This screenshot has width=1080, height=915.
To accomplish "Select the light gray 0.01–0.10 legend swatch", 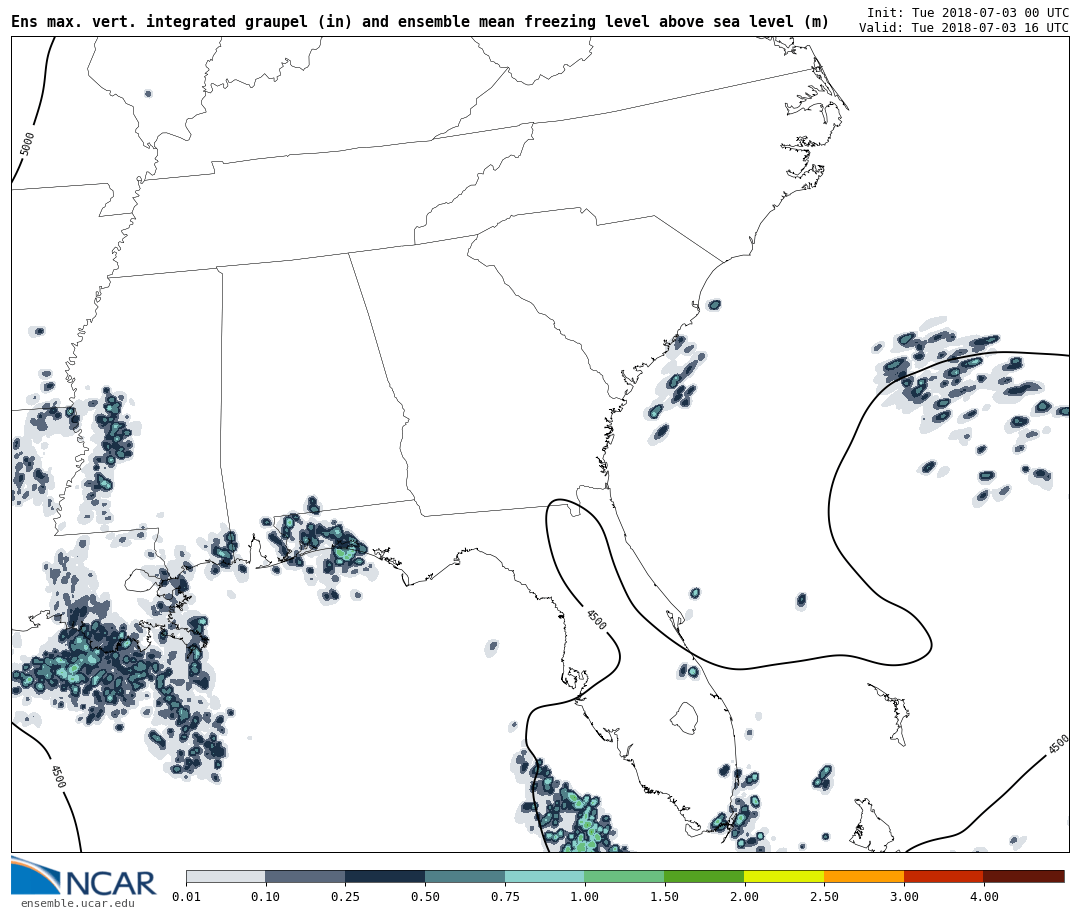I will tap(225, 876).
